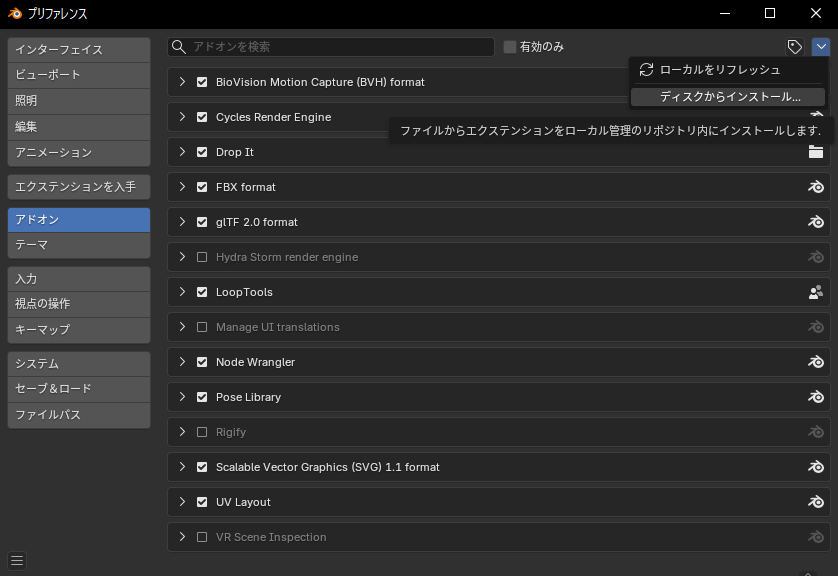Expand the glTF 2.0 format add-on details
The height and width of the screenshot is (576, 838).
click(182, 222)
